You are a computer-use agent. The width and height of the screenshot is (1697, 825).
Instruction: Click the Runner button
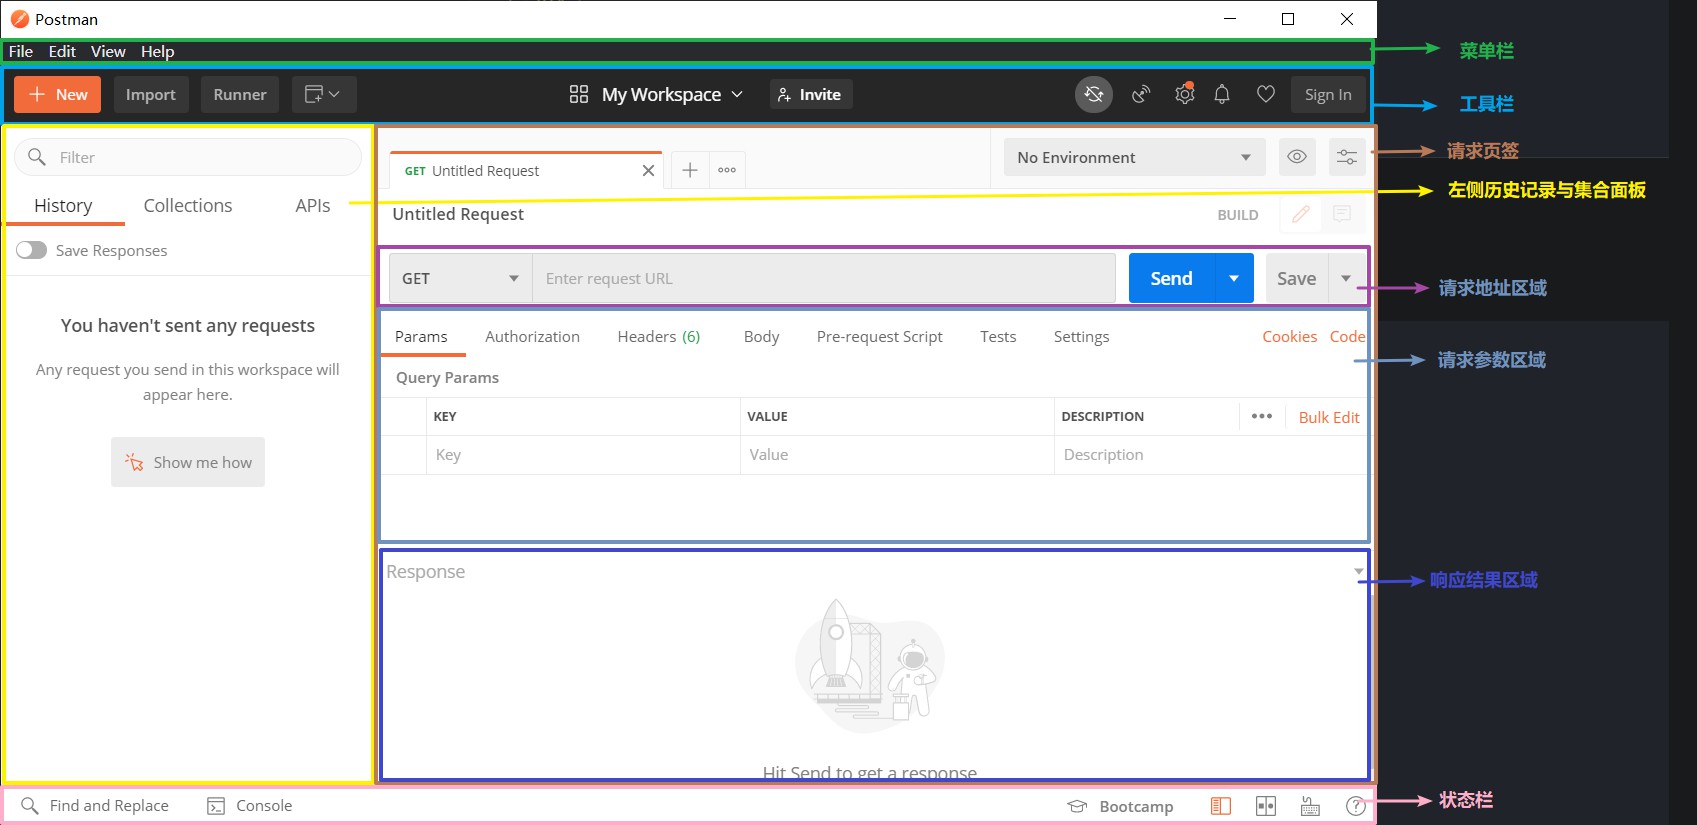coord(240,94)
